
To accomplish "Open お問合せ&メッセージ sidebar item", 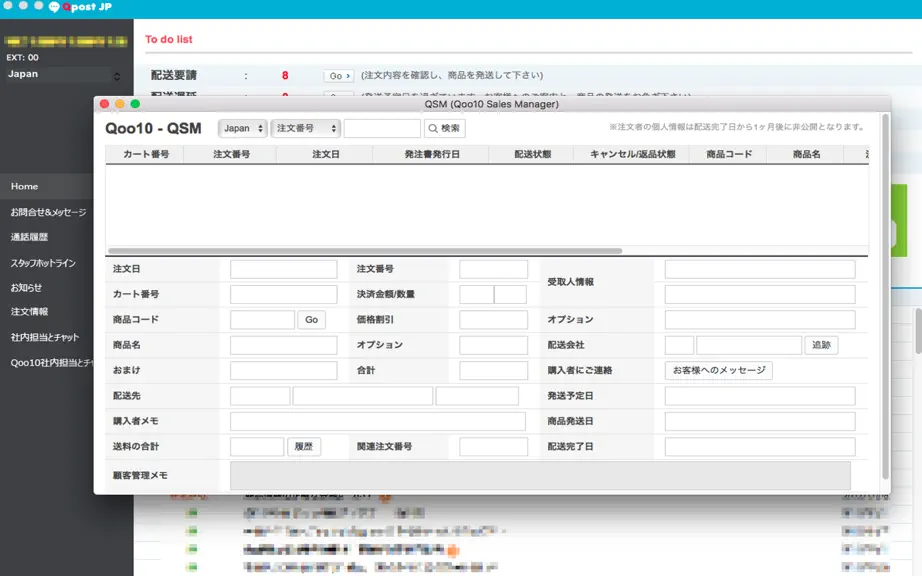I will 48,212.
